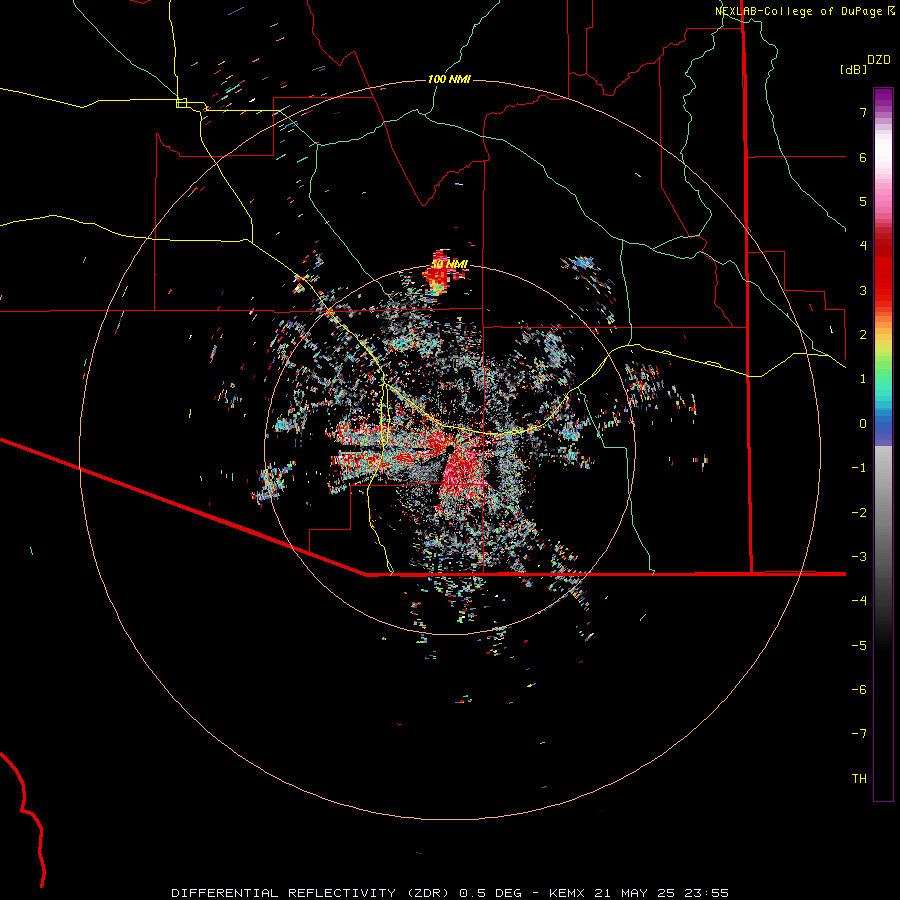900x900 pixels.
Task: Click the 50 NMI range ring label
Action: (x=449, y=264)
